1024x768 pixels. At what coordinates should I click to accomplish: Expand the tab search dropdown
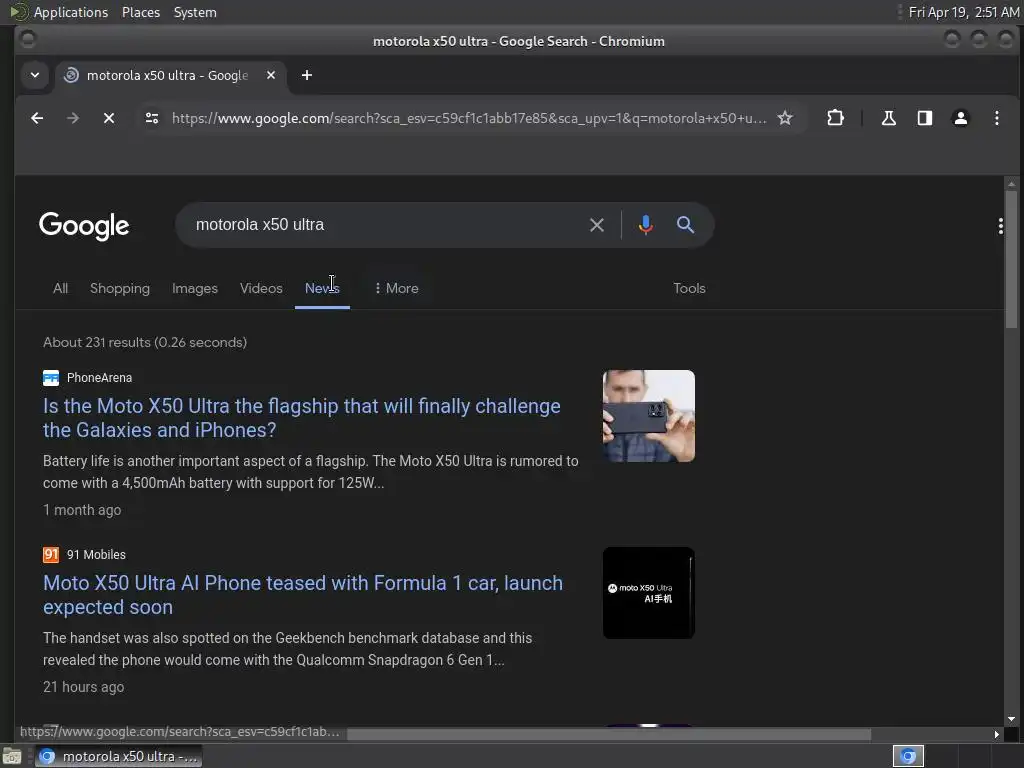click(x=35, y=75)
